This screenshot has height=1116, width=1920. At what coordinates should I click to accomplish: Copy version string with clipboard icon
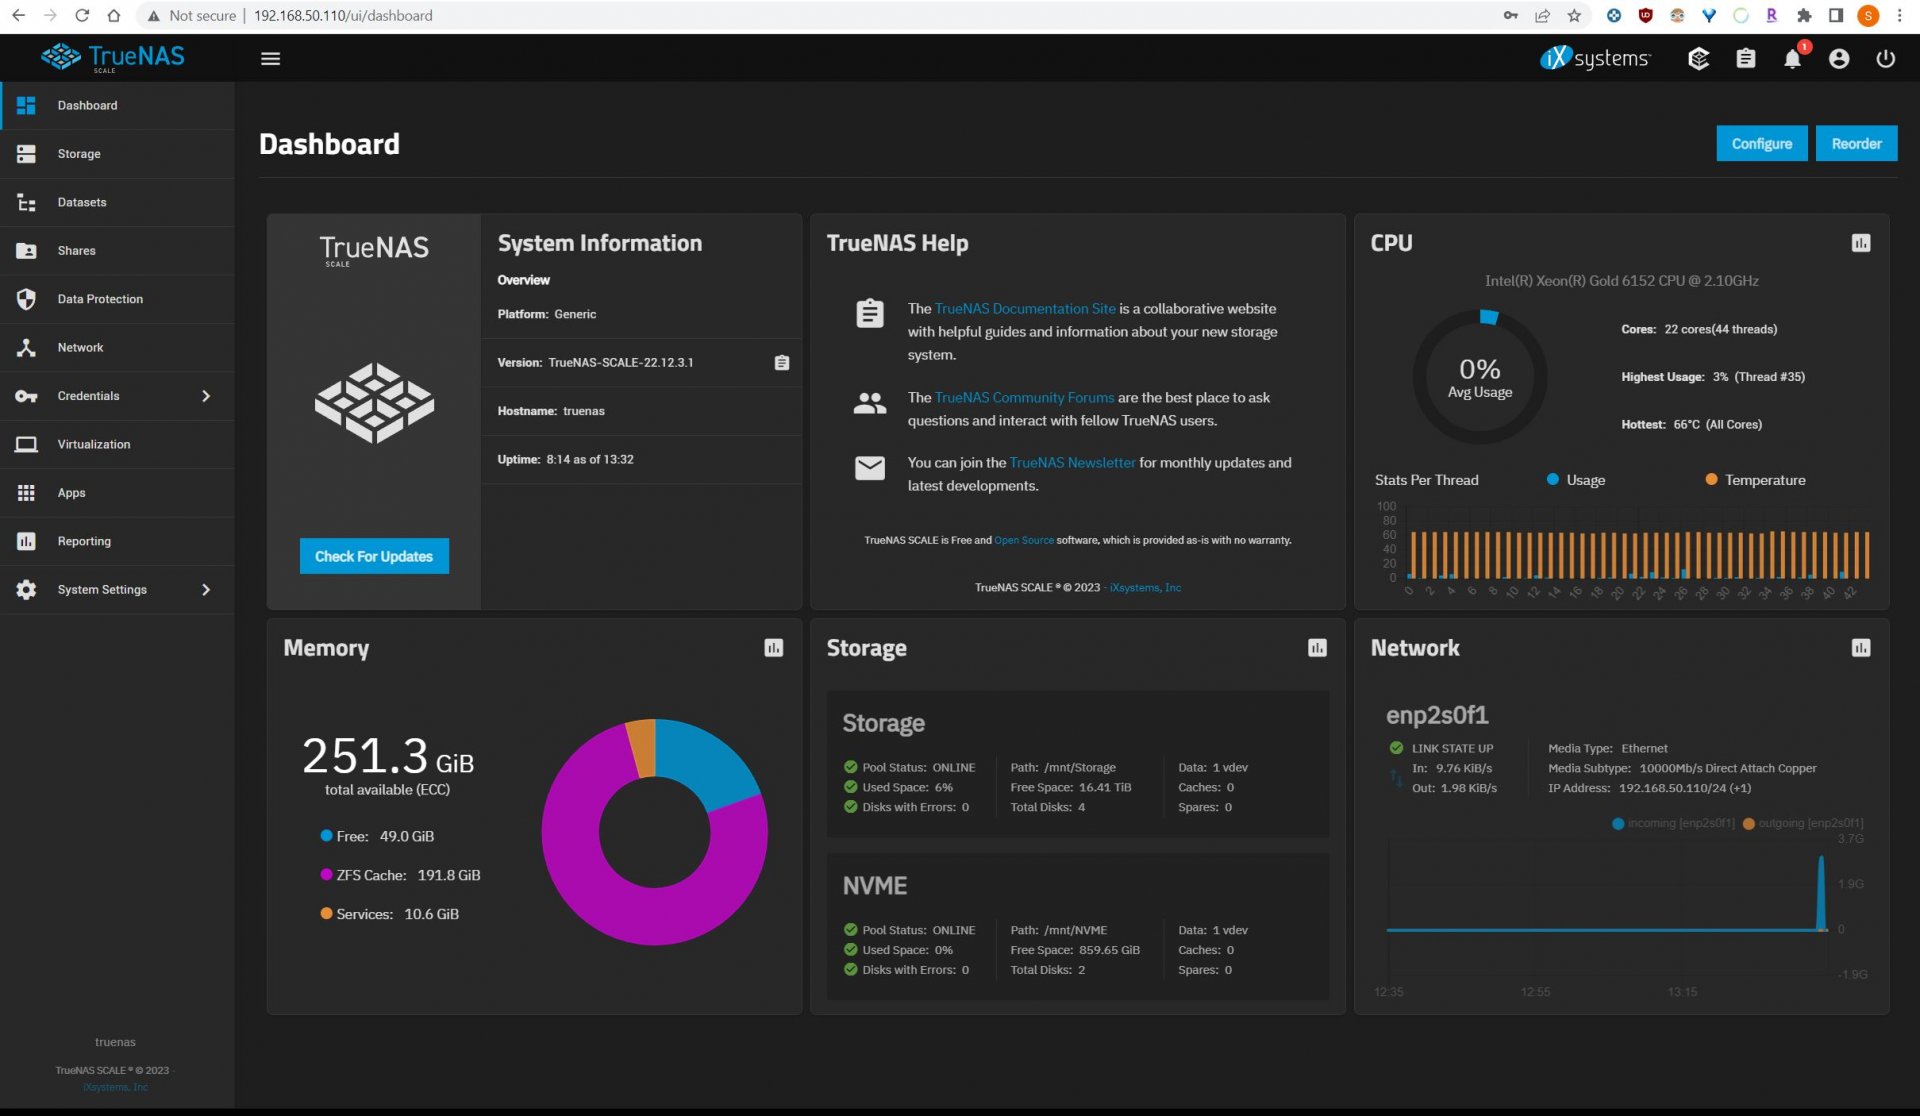[782, 363]
